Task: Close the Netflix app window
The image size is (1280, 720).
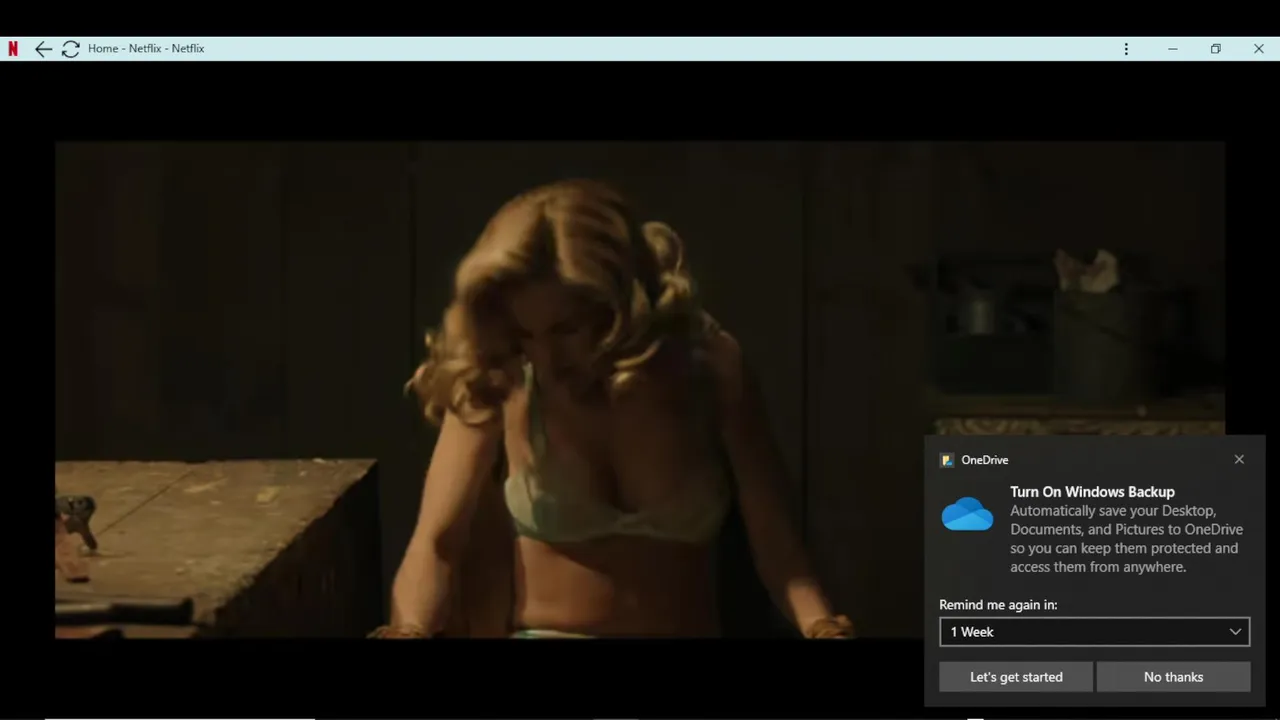Action: tap(1258, 49)
